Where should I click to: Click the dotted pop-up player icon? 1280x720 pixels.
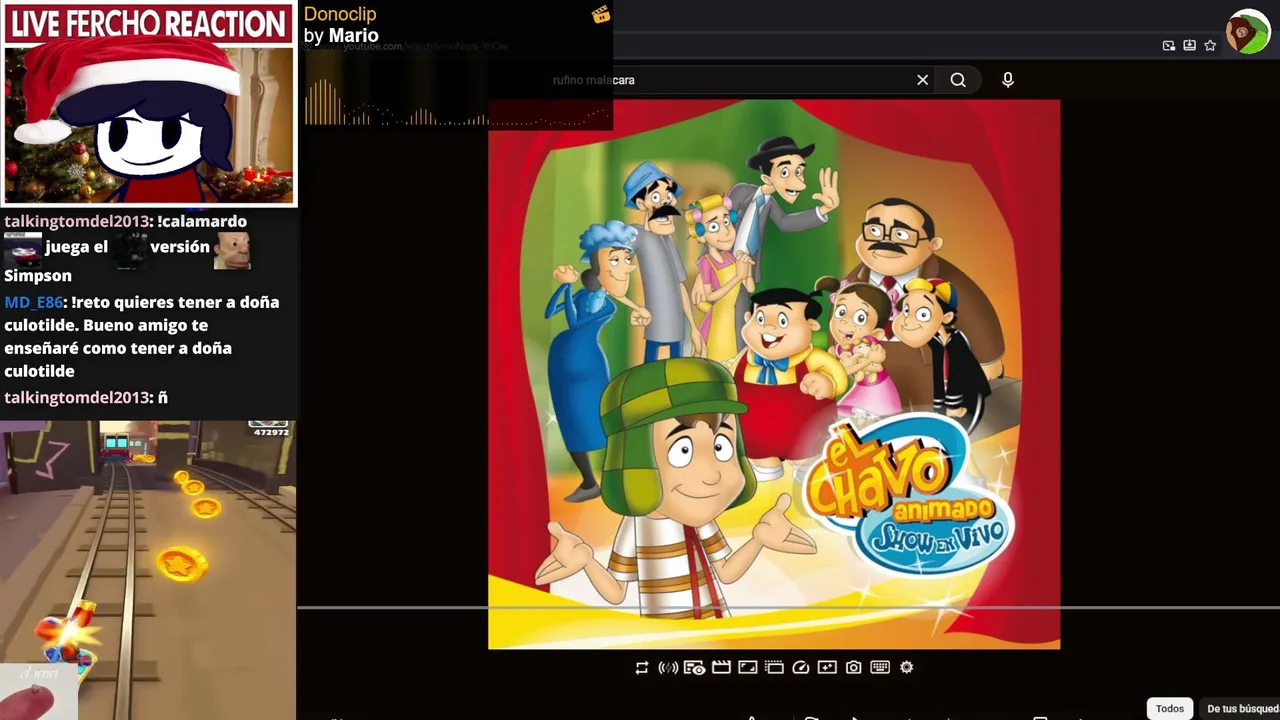point(774,668)
